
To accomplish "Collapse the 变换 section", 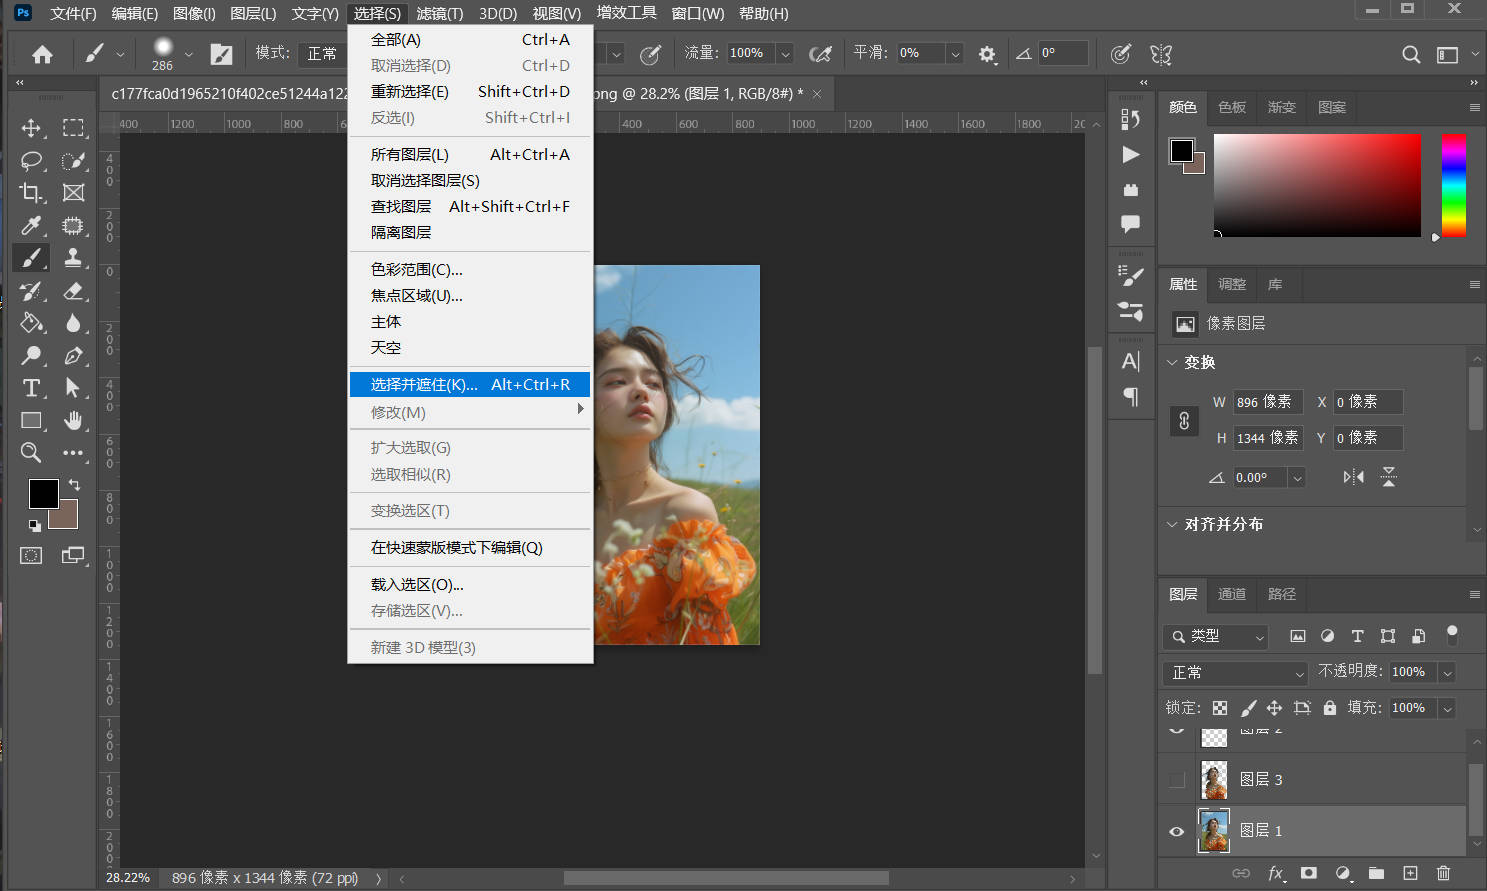I will click(1173, 362).
